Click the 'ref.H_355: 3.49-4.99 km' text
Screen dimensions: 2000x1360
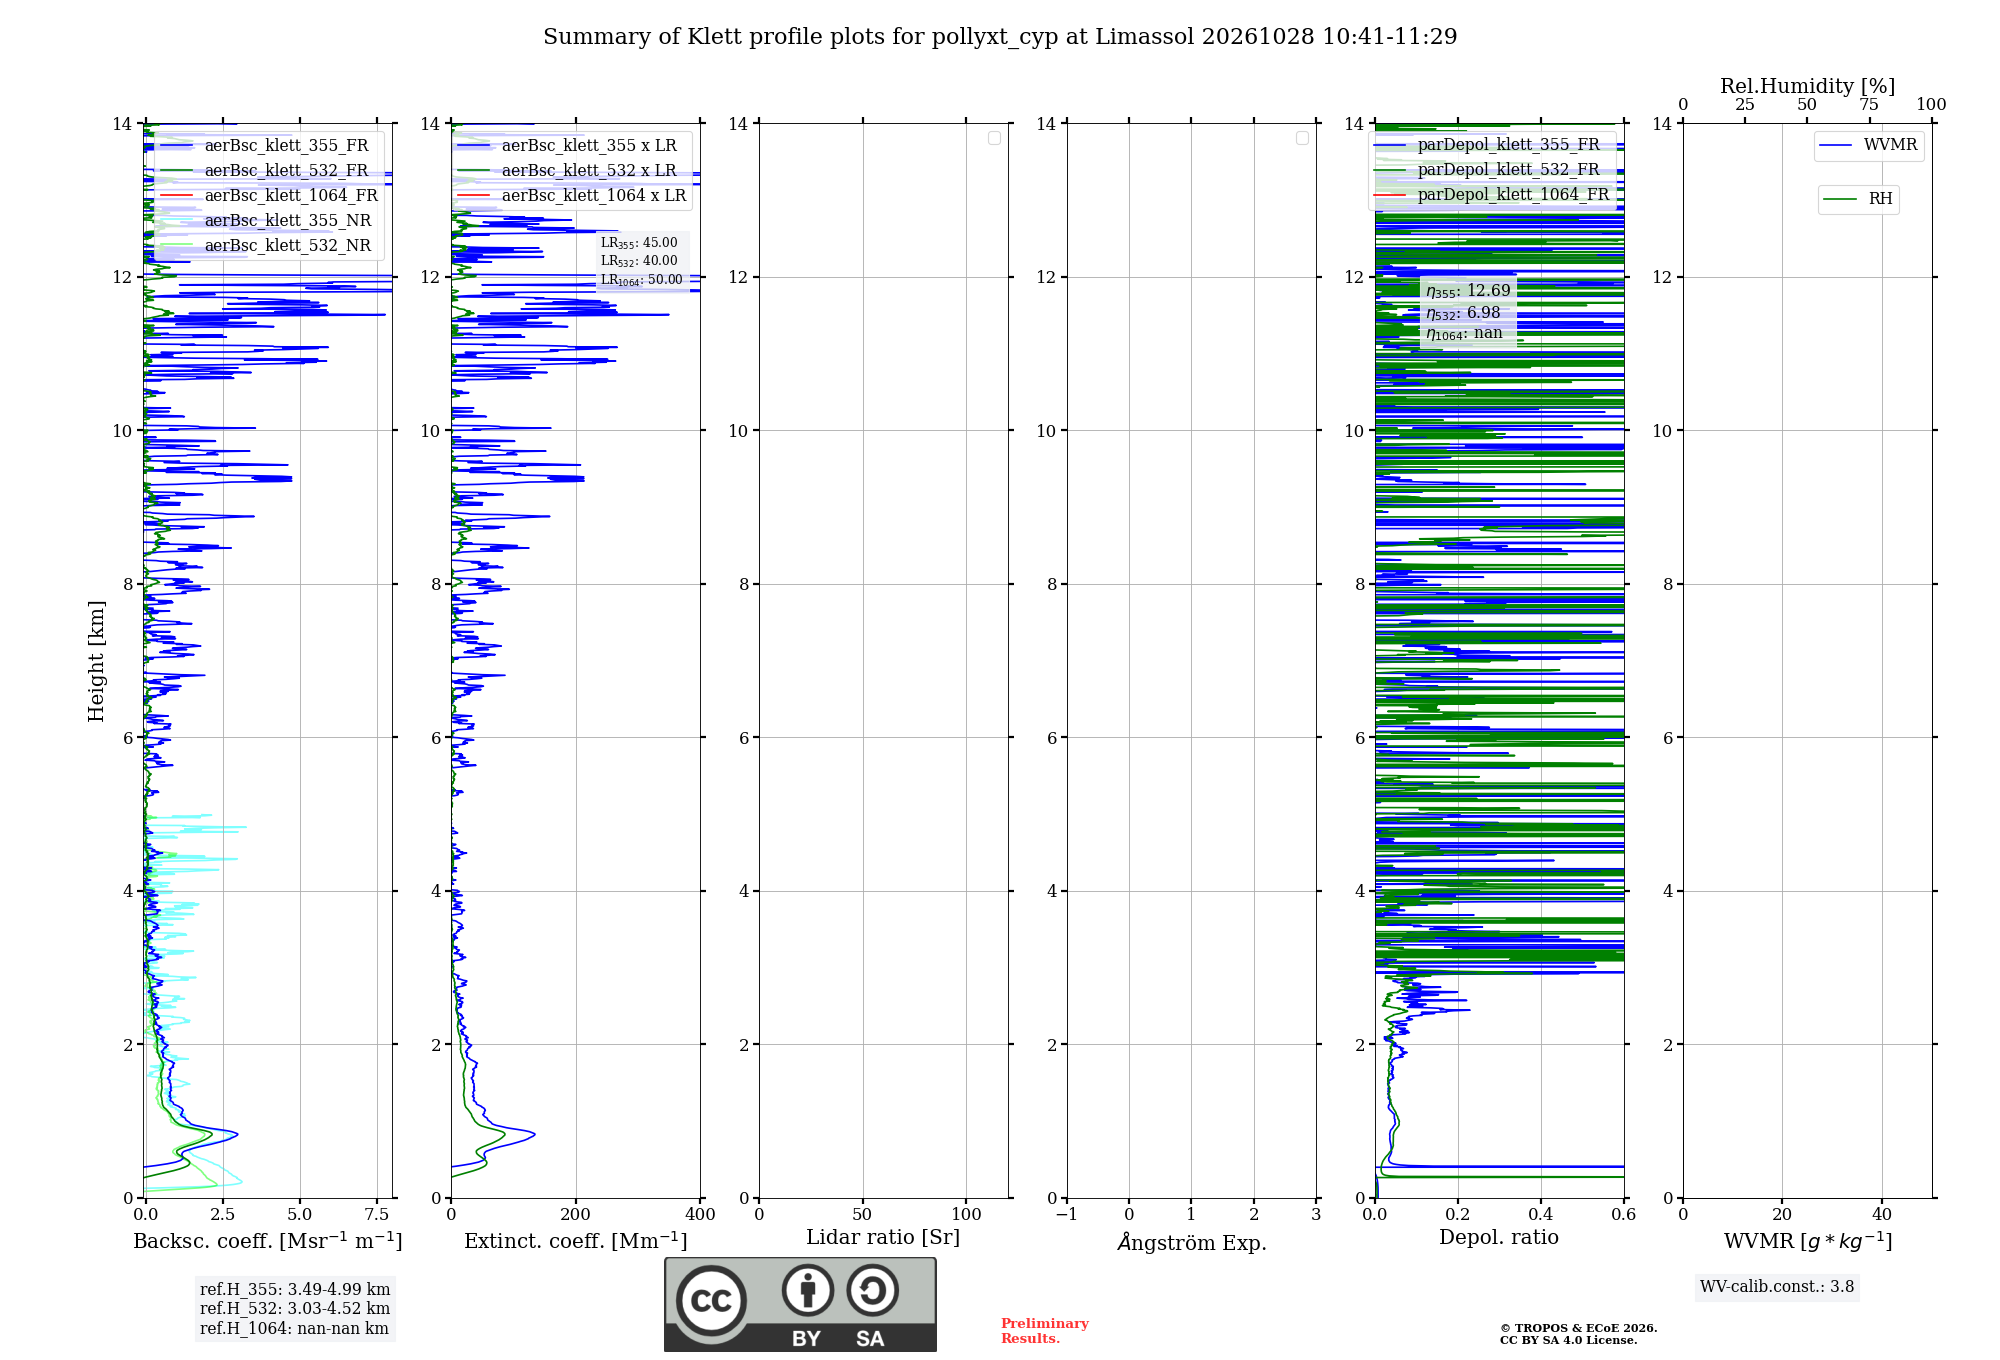point(295,1289)
